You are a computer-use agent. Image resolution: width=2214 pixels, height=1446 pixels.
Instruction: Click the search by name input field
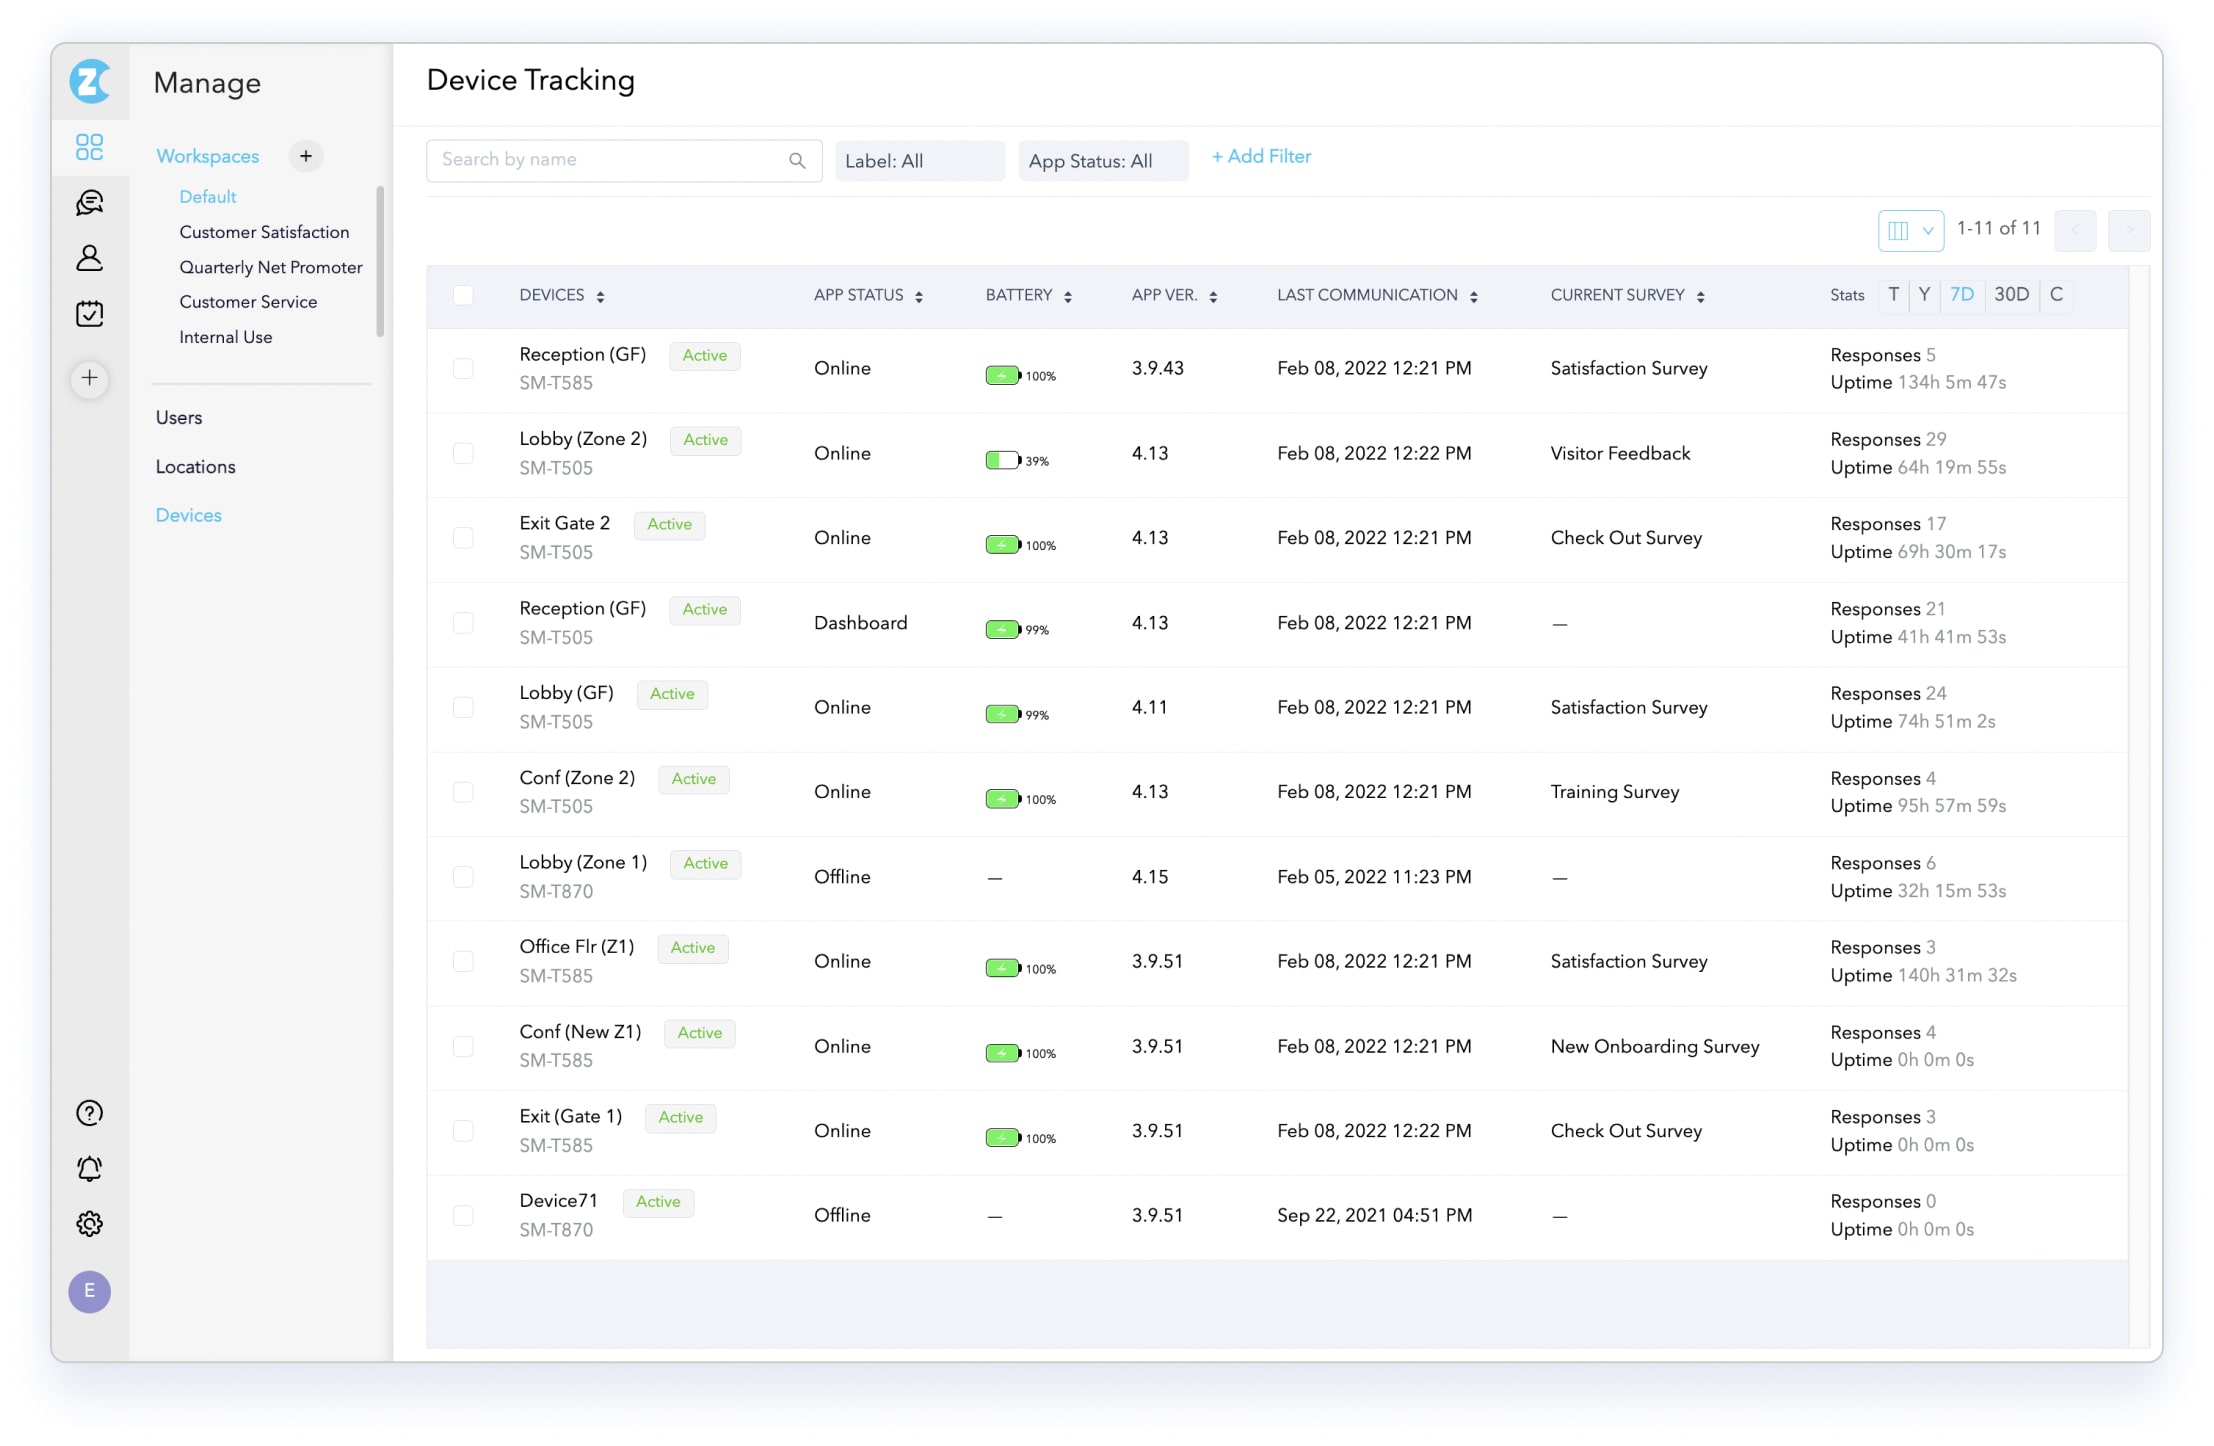pyautogui.click(x=620, y=158)
